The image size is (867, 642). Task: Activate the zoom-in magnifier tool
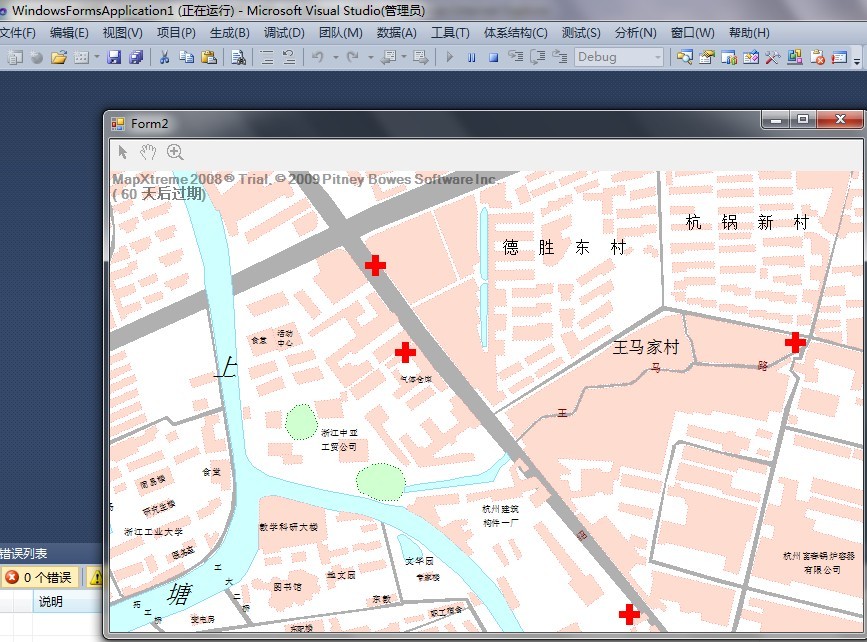[x=175, y=152]
